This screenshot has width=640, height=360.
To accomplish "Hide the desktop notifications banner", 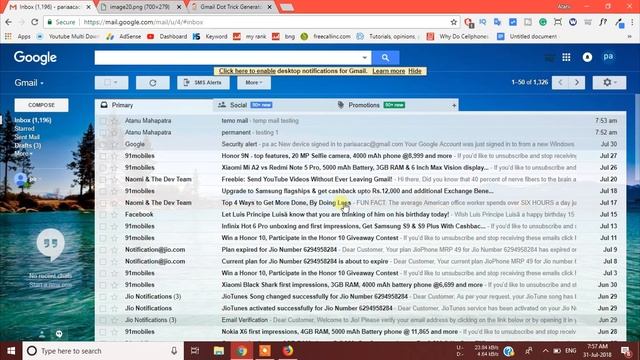I will click(415, 71).
